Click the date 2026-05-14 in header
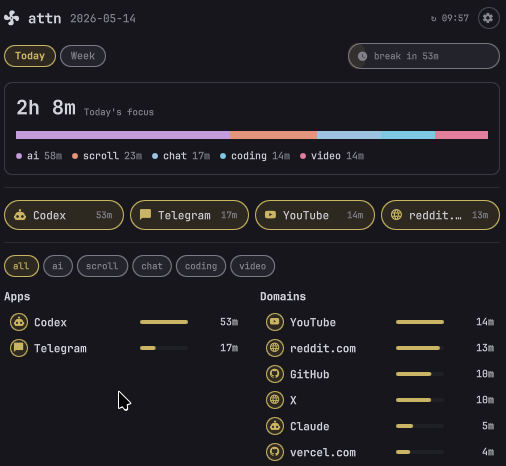The height and width of the screenshot is (466, 506). pos(103,18)
